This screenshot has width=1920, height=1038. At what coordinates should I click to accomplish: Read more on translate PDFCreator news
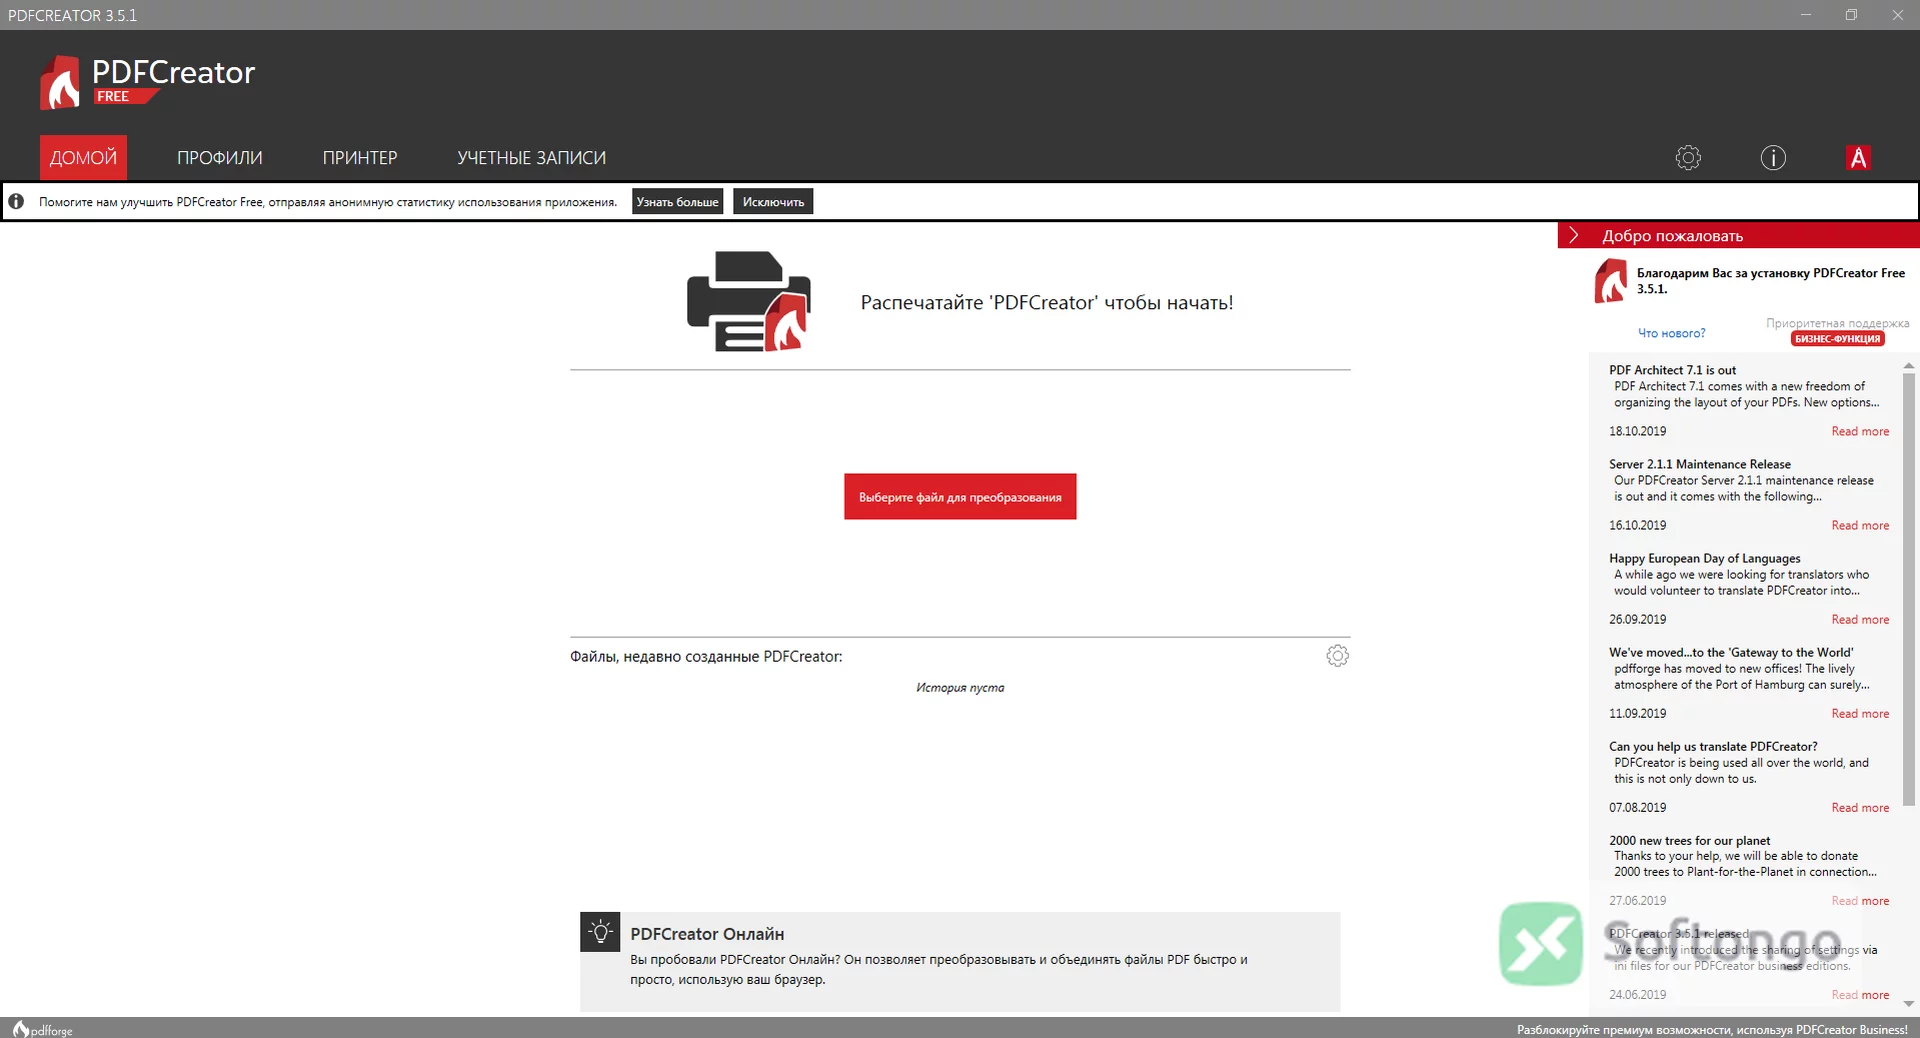coord(1860,807)
